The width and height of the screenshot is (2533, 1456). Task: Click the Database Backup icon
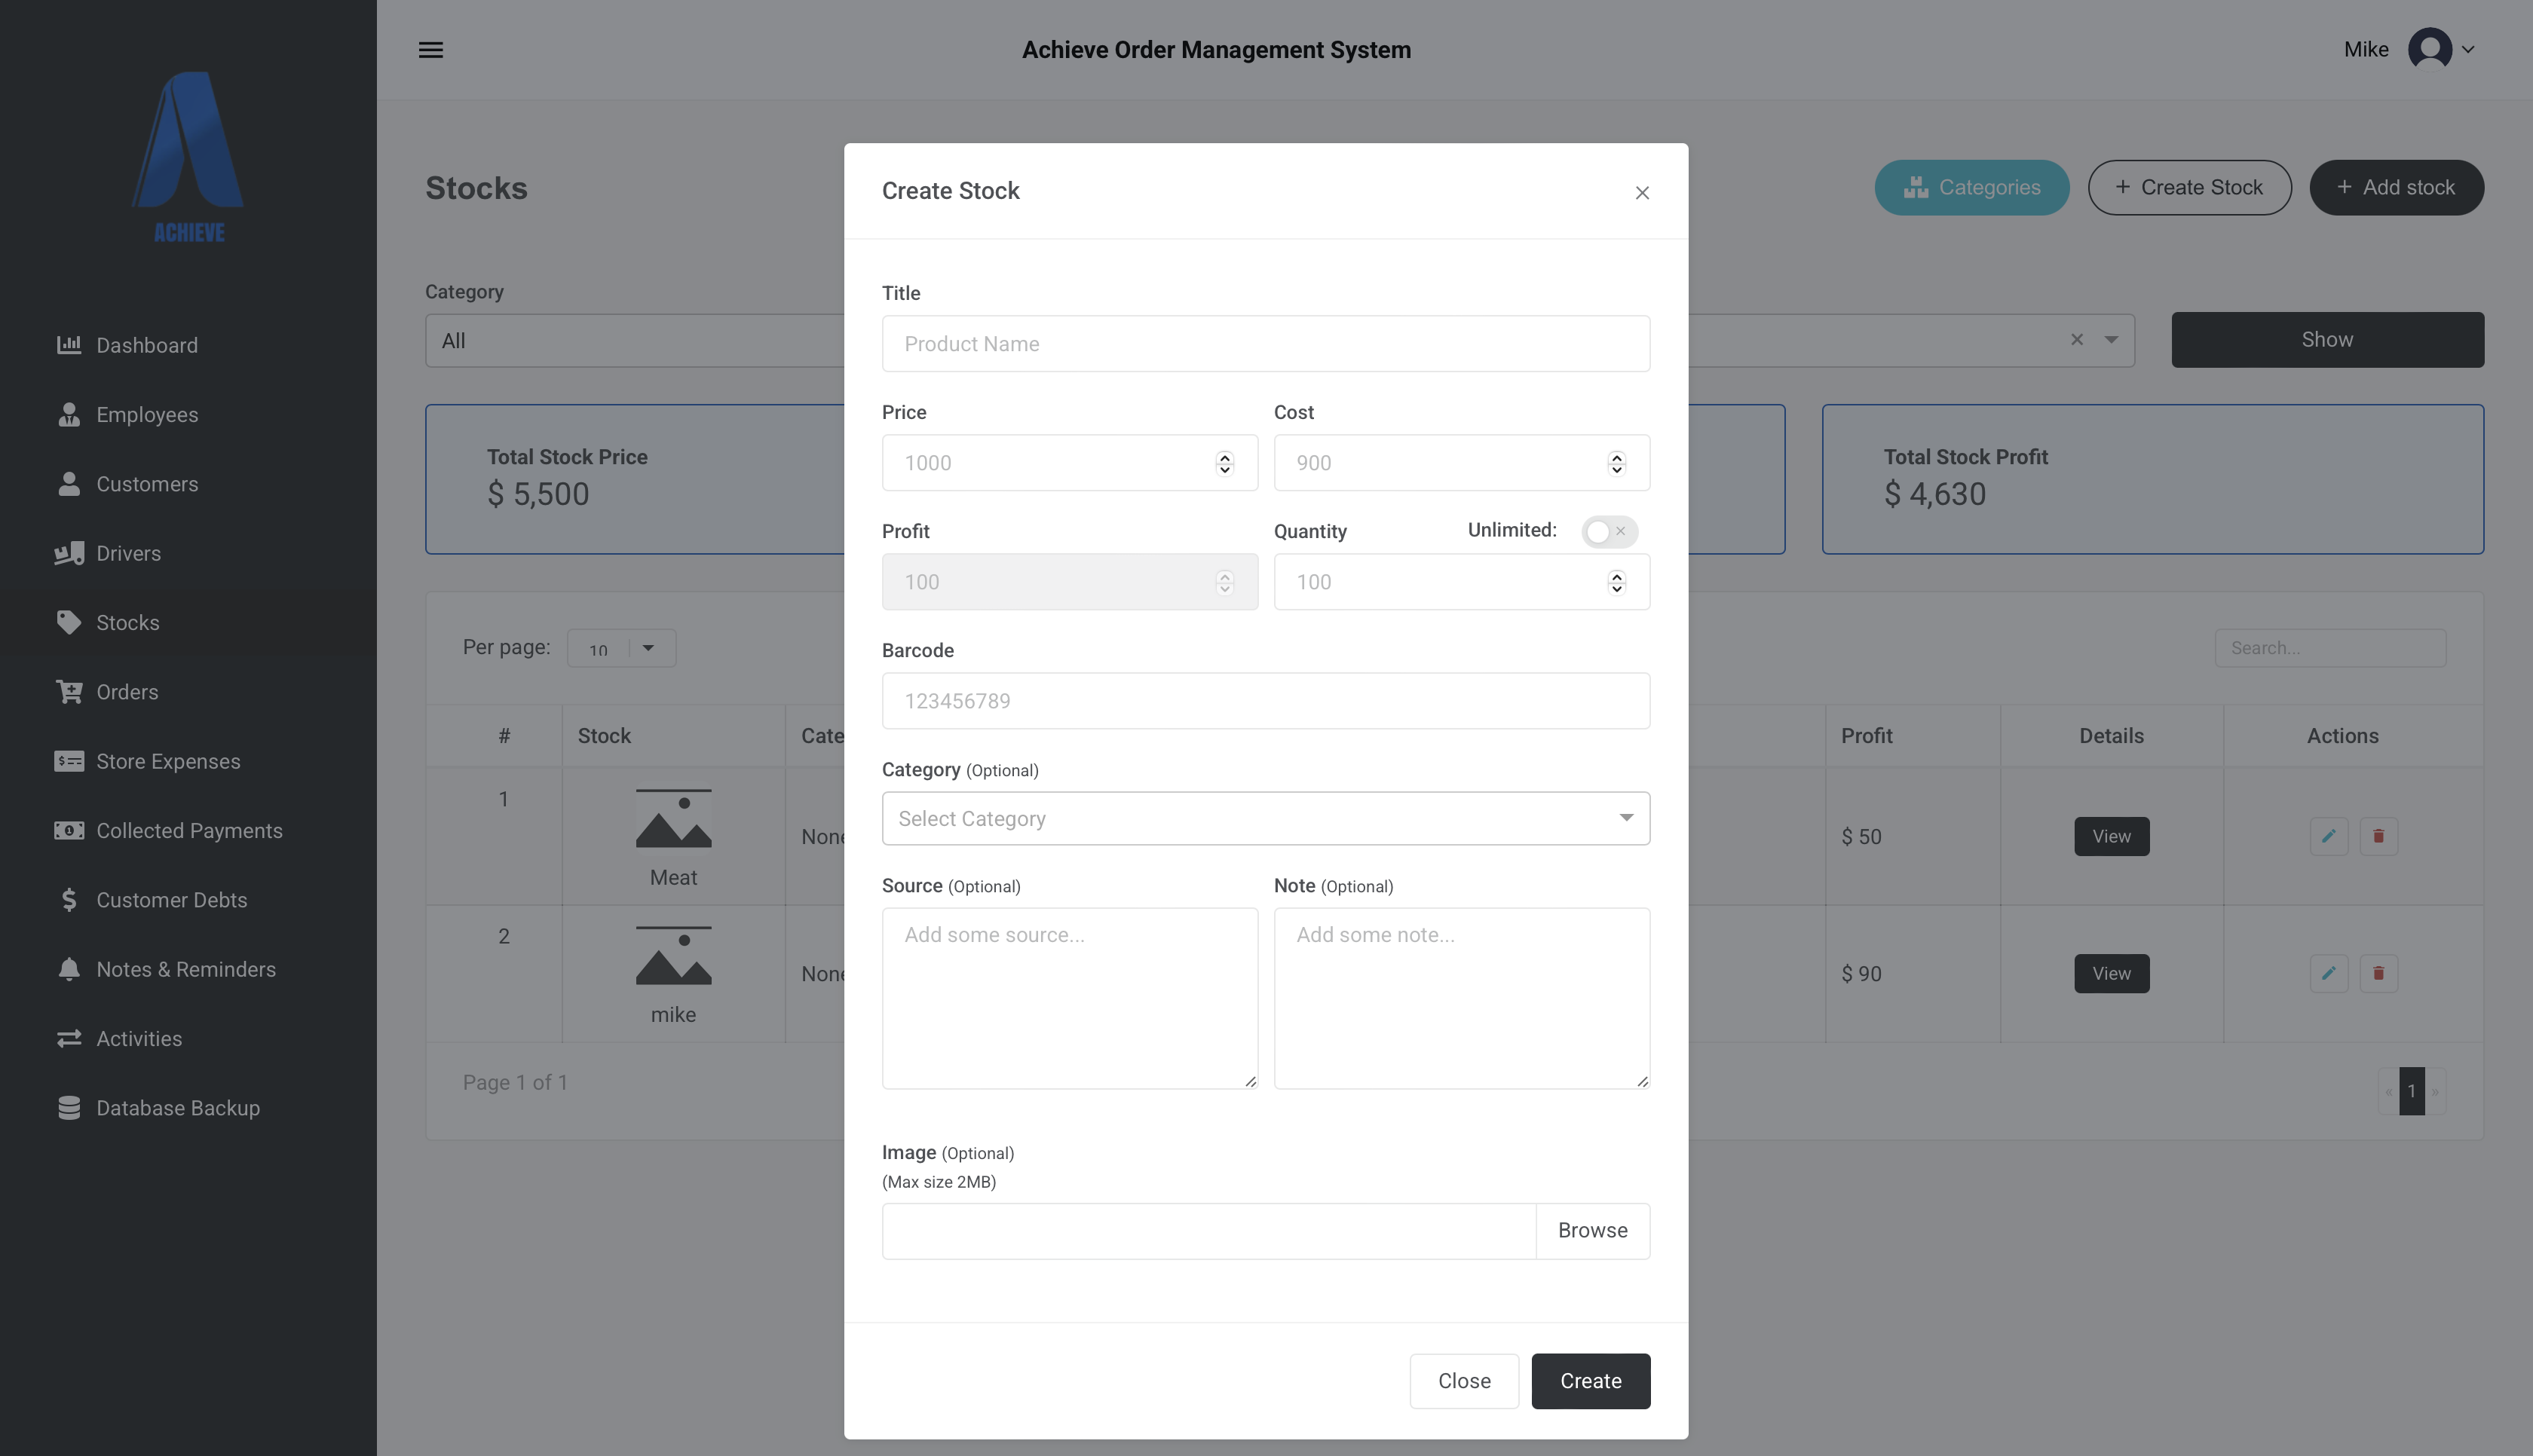(69, 1108)
